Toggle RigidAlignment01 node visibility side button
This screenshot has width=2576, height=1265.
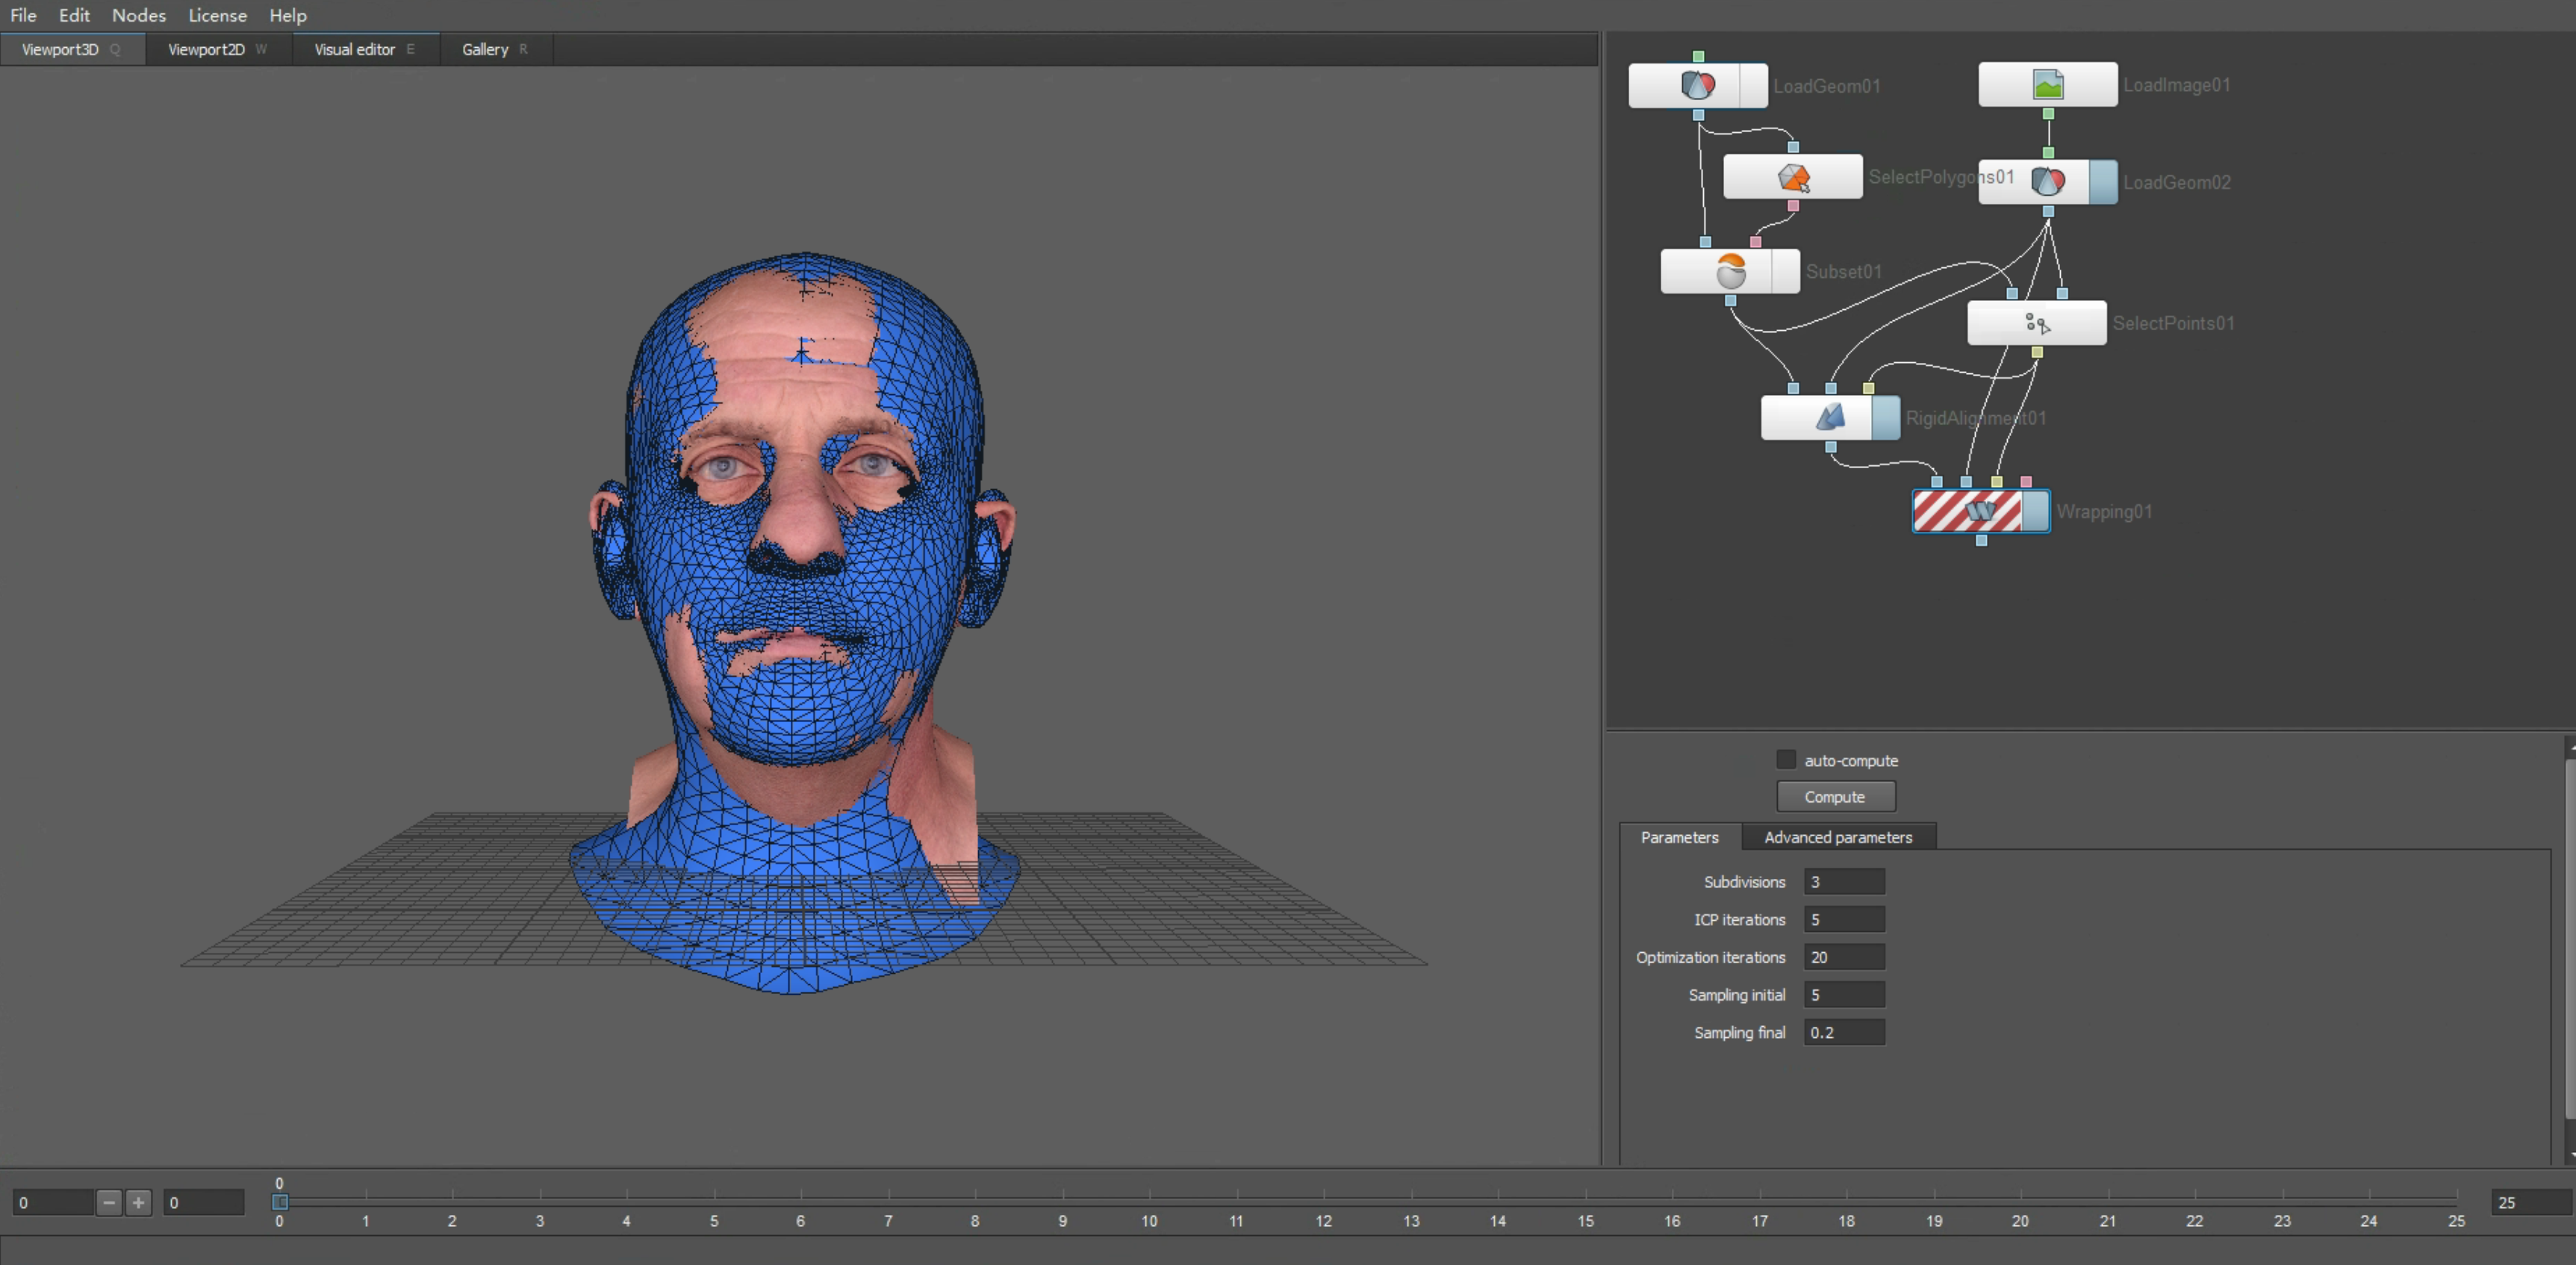pyautogui.click(x=1885, y=417)
